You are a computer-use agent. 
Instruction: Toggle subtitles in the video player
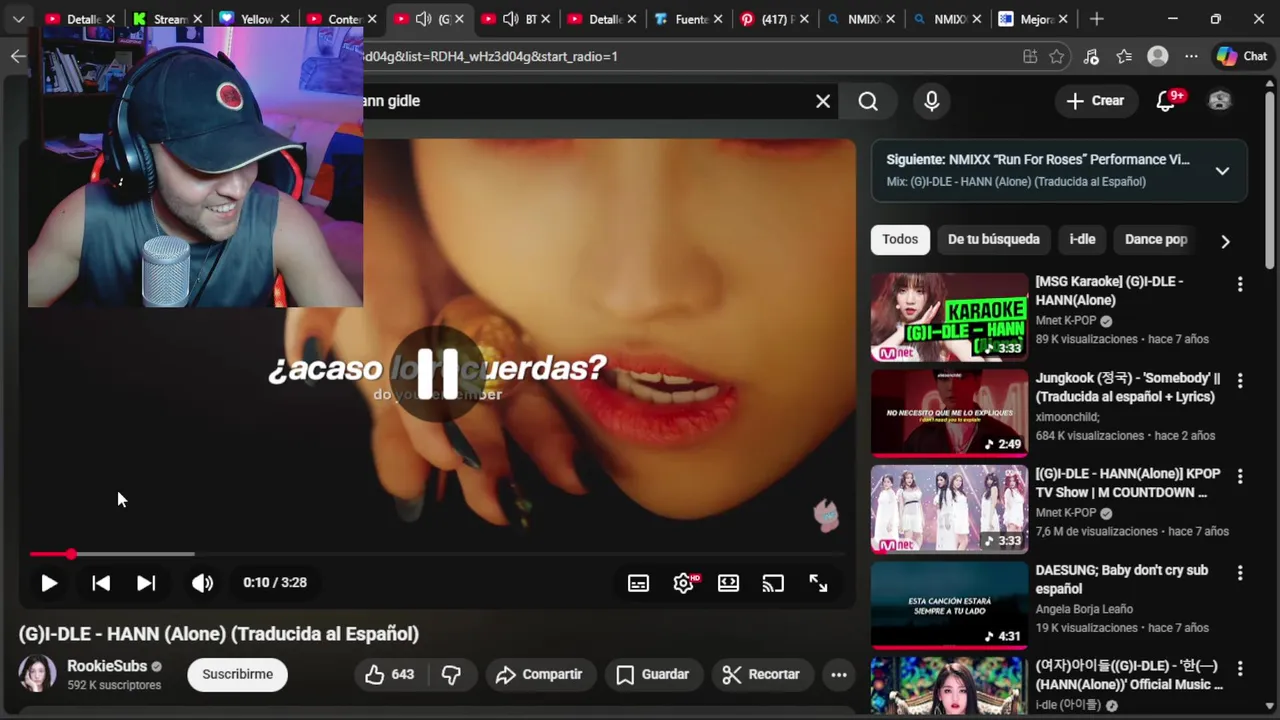coord(638,583)
